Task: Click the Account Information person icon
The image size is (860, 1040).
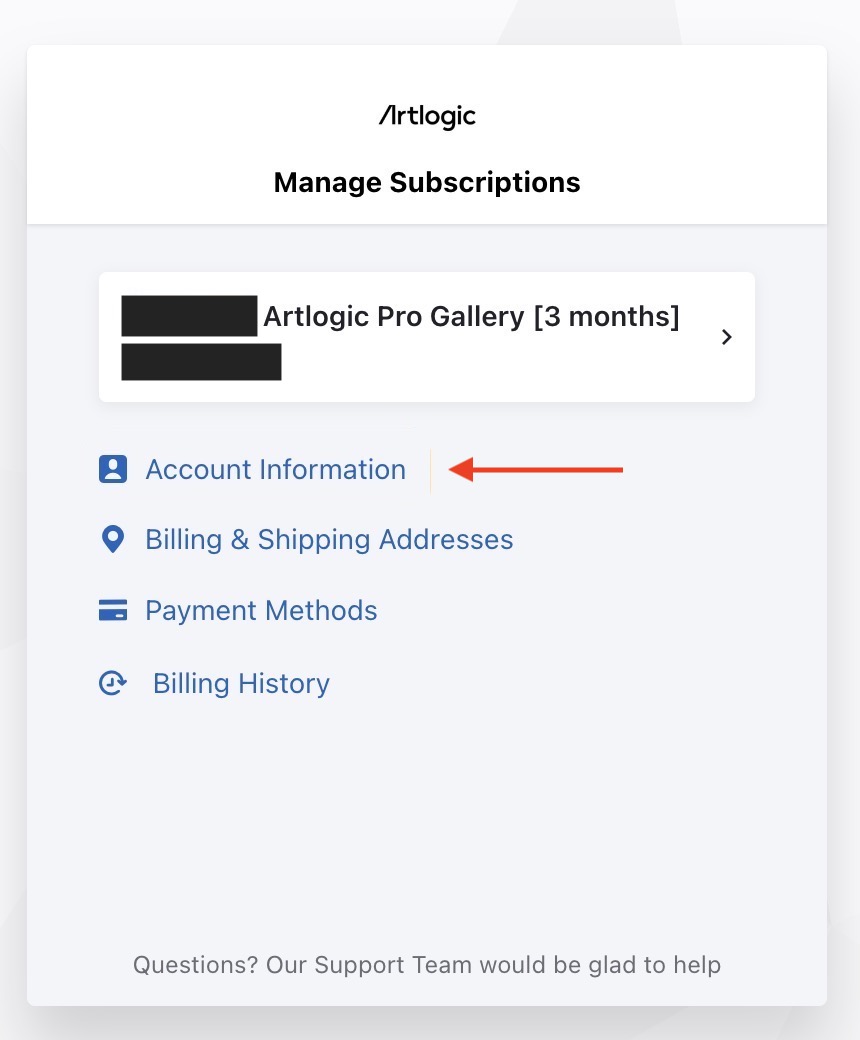Action: click(x=113, y=469)
